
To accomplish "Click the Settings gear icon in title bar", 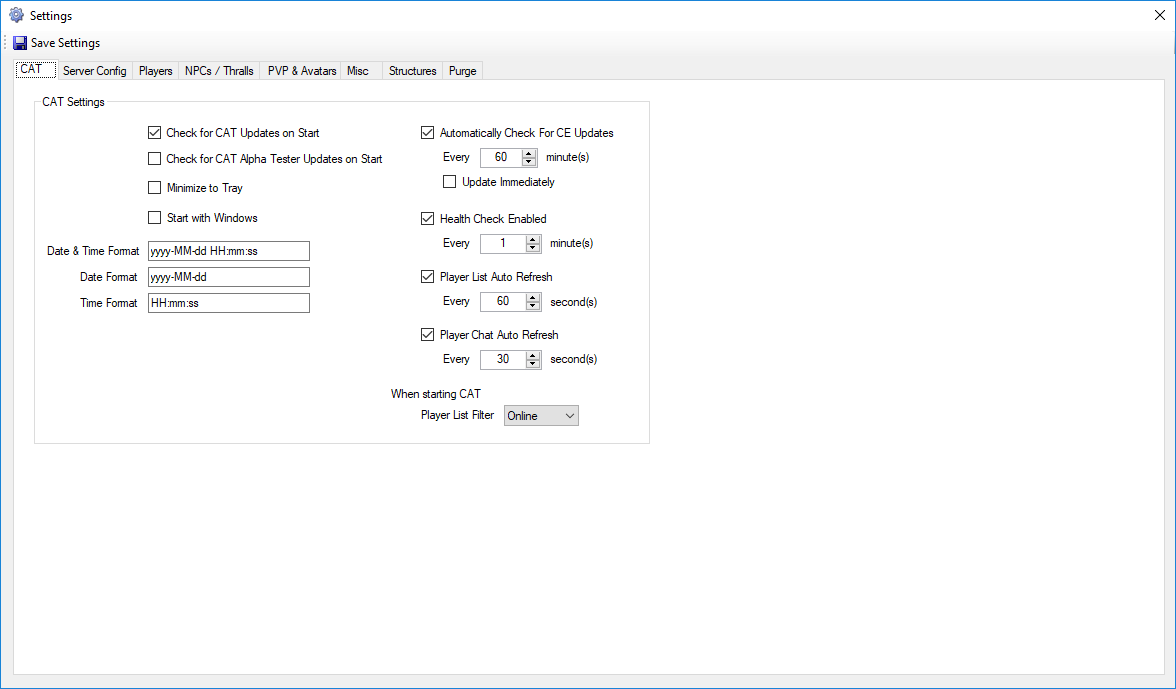I will pyautogui.click(x=16, y=16).
